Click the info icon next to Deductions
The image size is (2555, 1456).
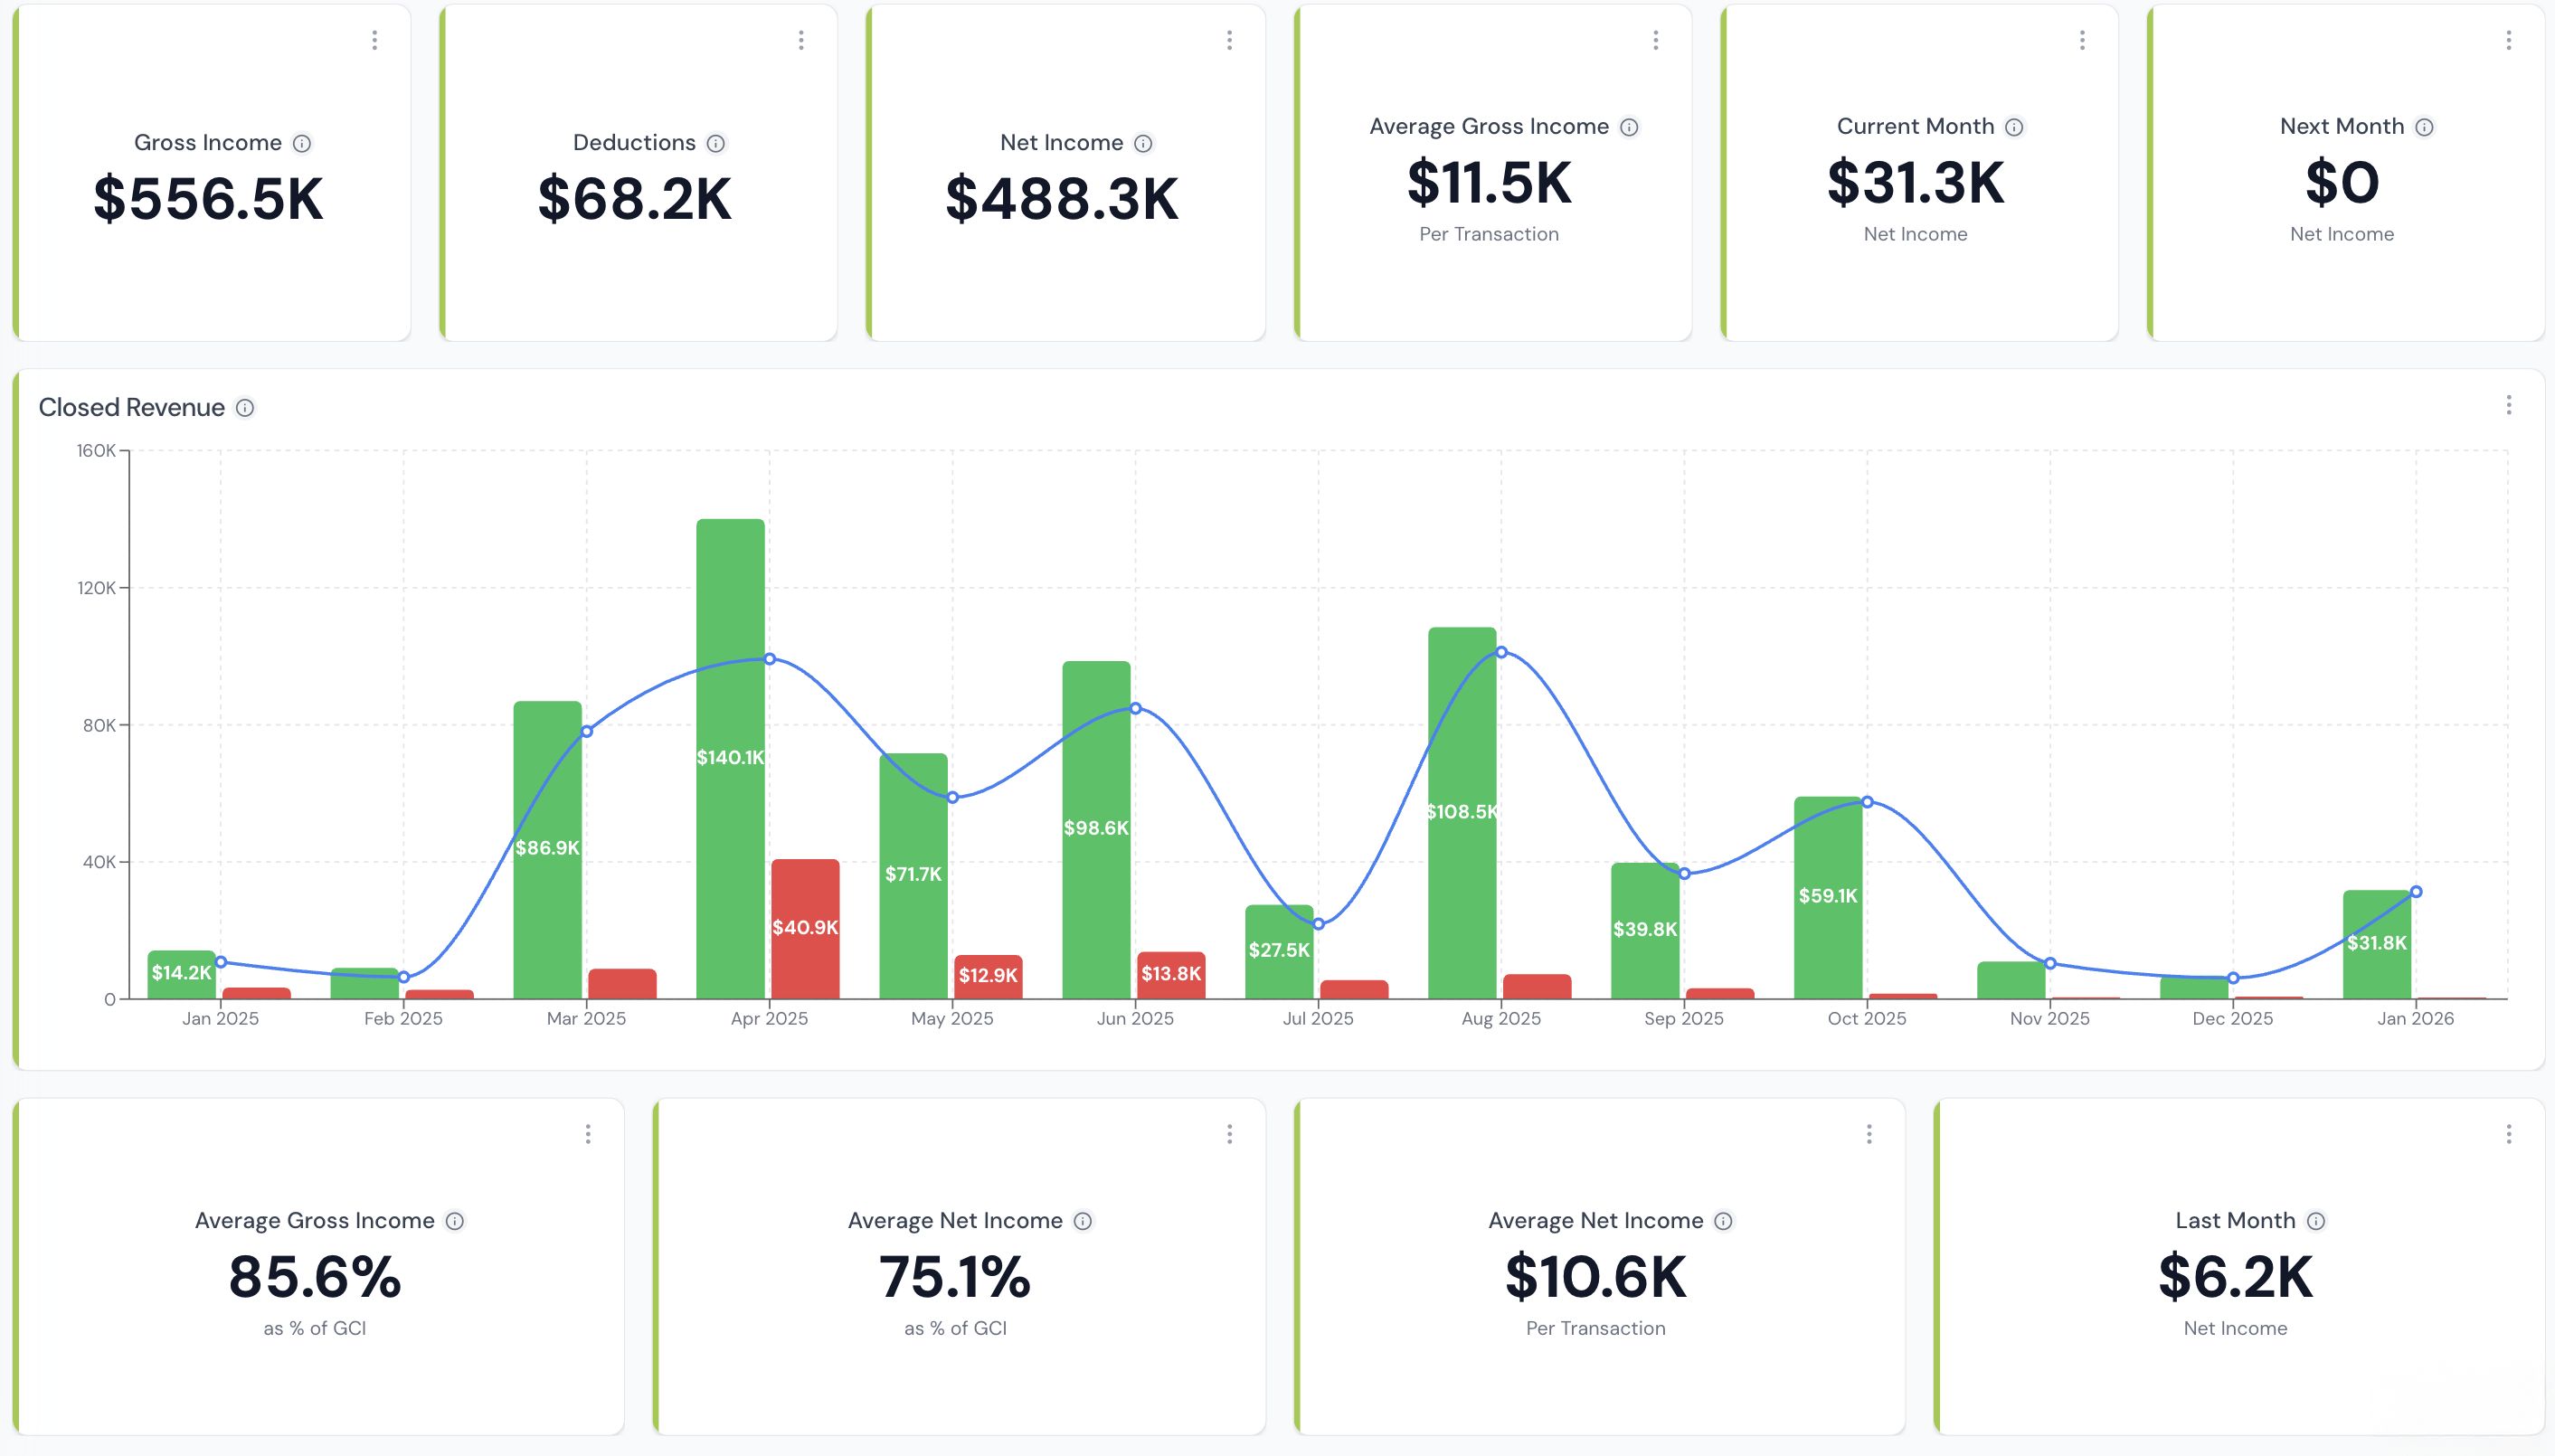click(716, 142)
